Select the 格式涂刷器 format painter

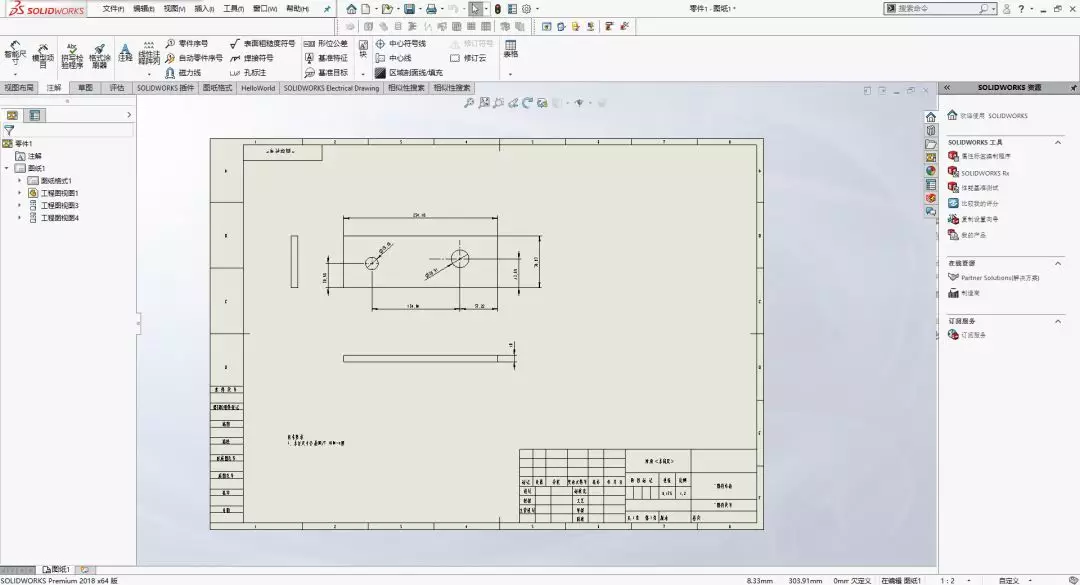click(x=99, y=54)
